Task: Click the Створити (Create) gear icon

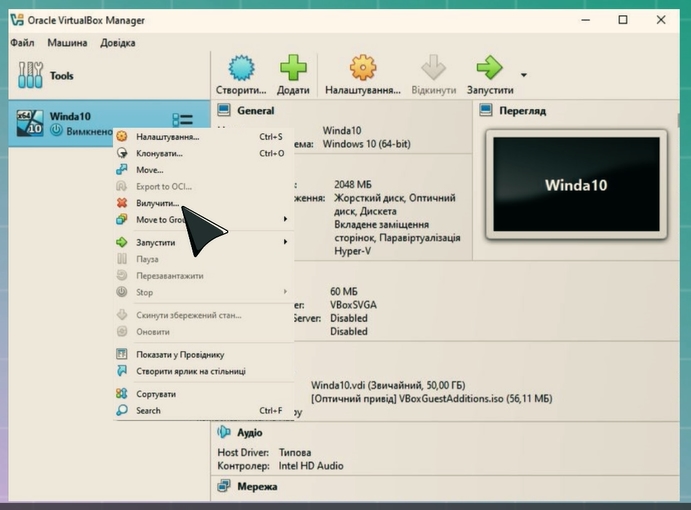Action: pyautogui.click(x=241, y=67)
